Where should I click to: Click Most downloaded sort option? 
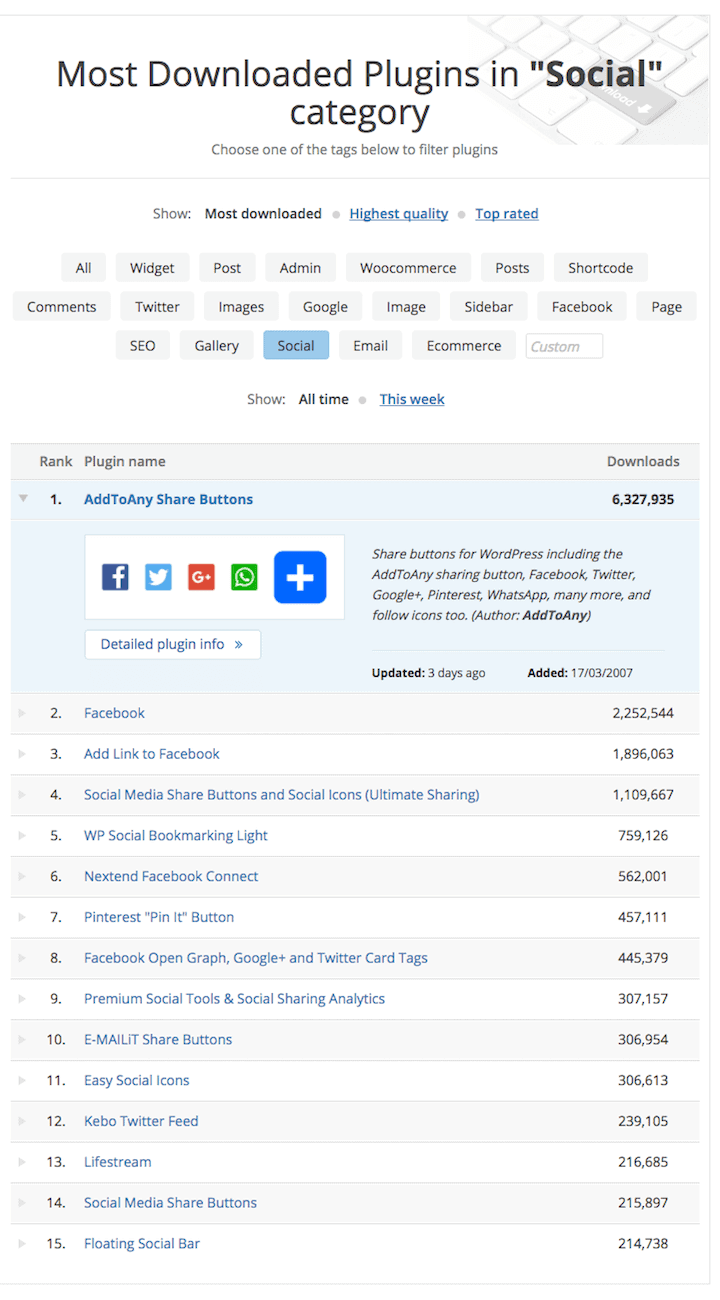click(263, 214)
